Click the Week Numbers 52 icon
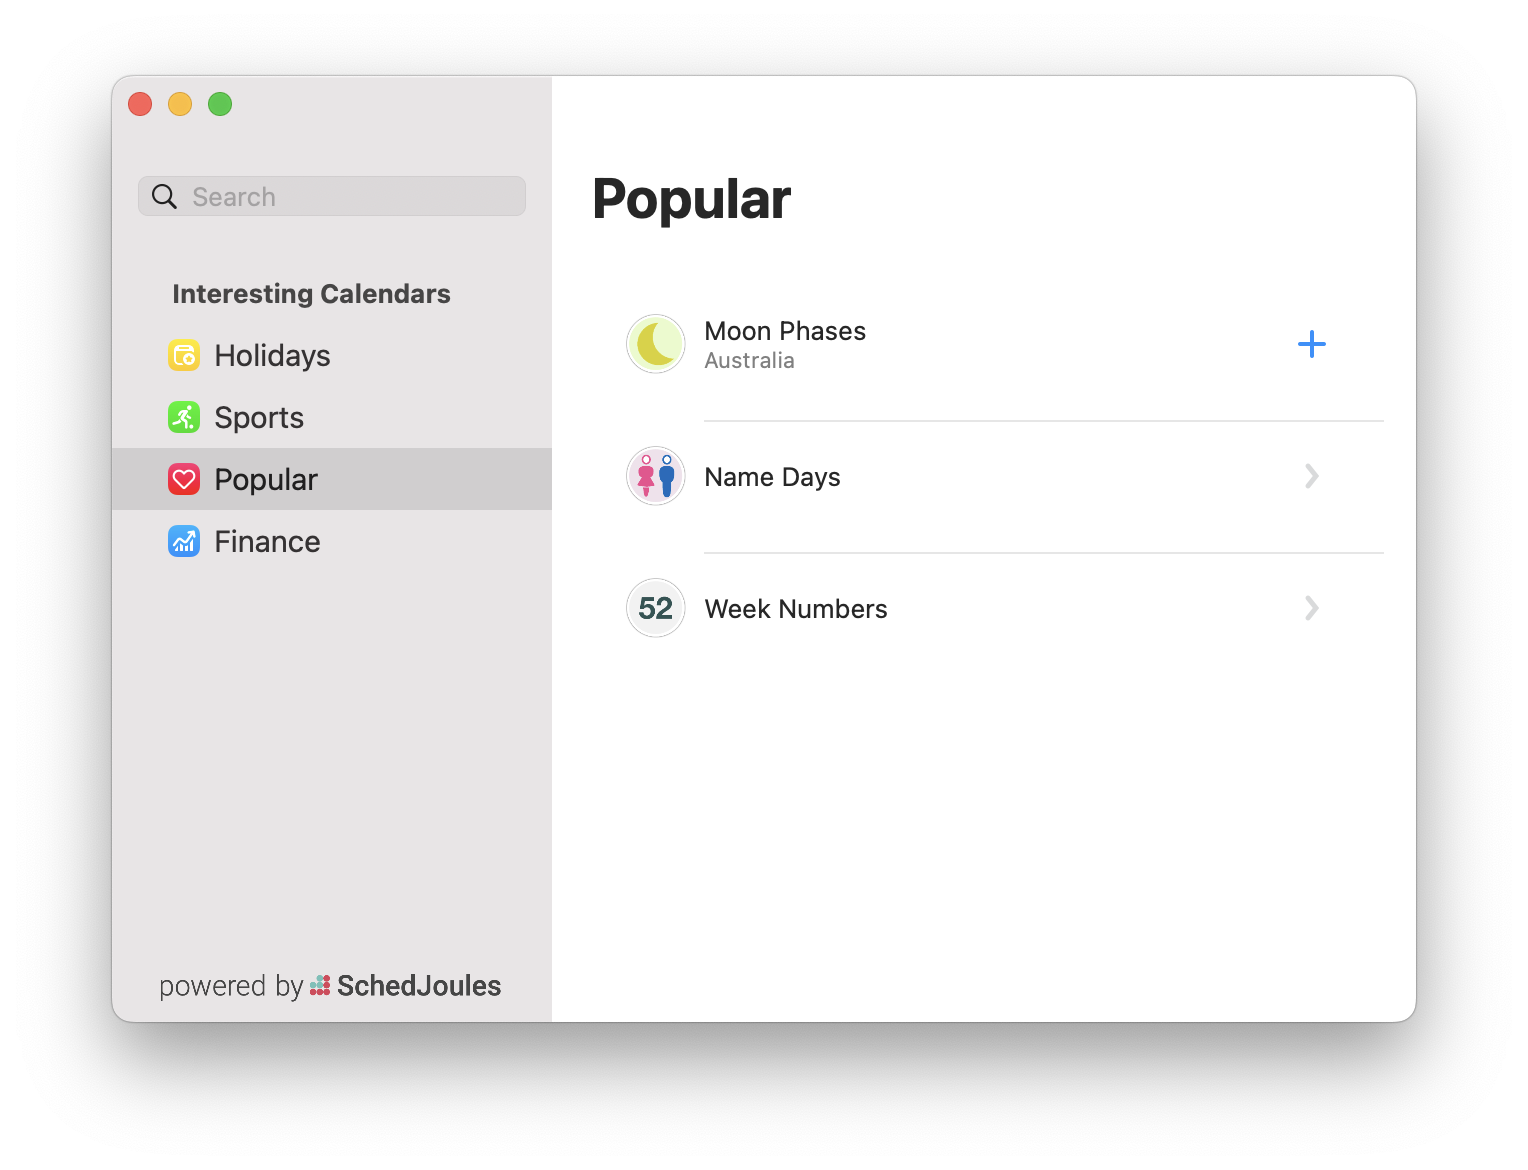The image size is (1528, 1170). [656, 608]
